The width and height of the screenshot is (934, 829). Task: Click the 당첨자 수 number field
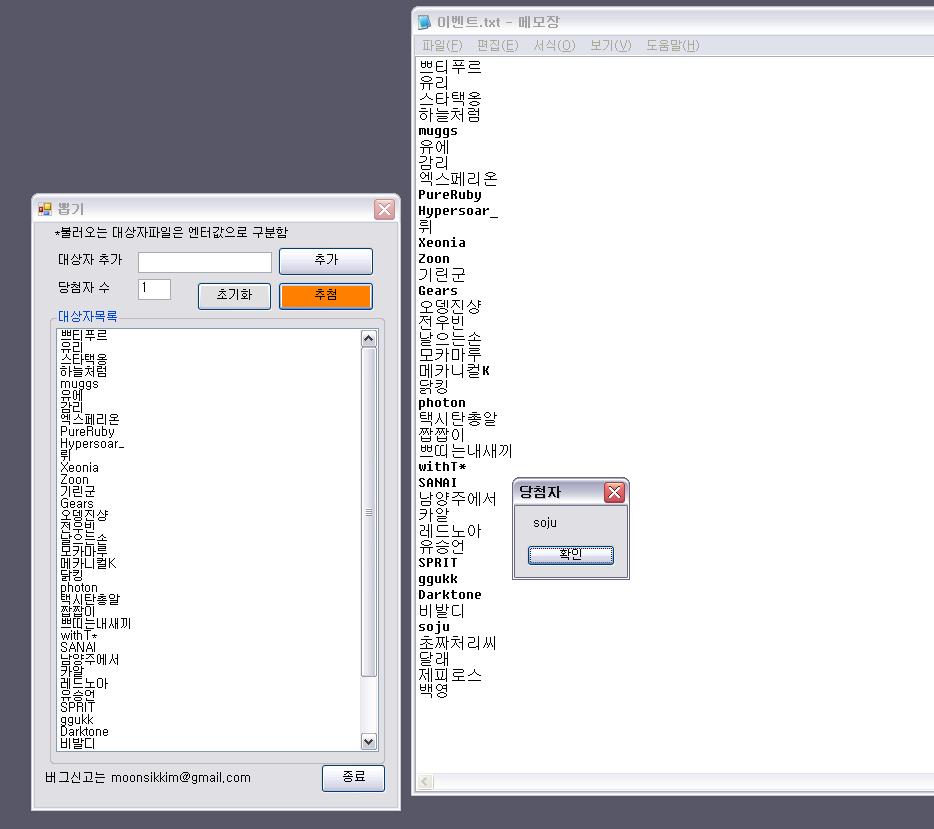[154, 289]
